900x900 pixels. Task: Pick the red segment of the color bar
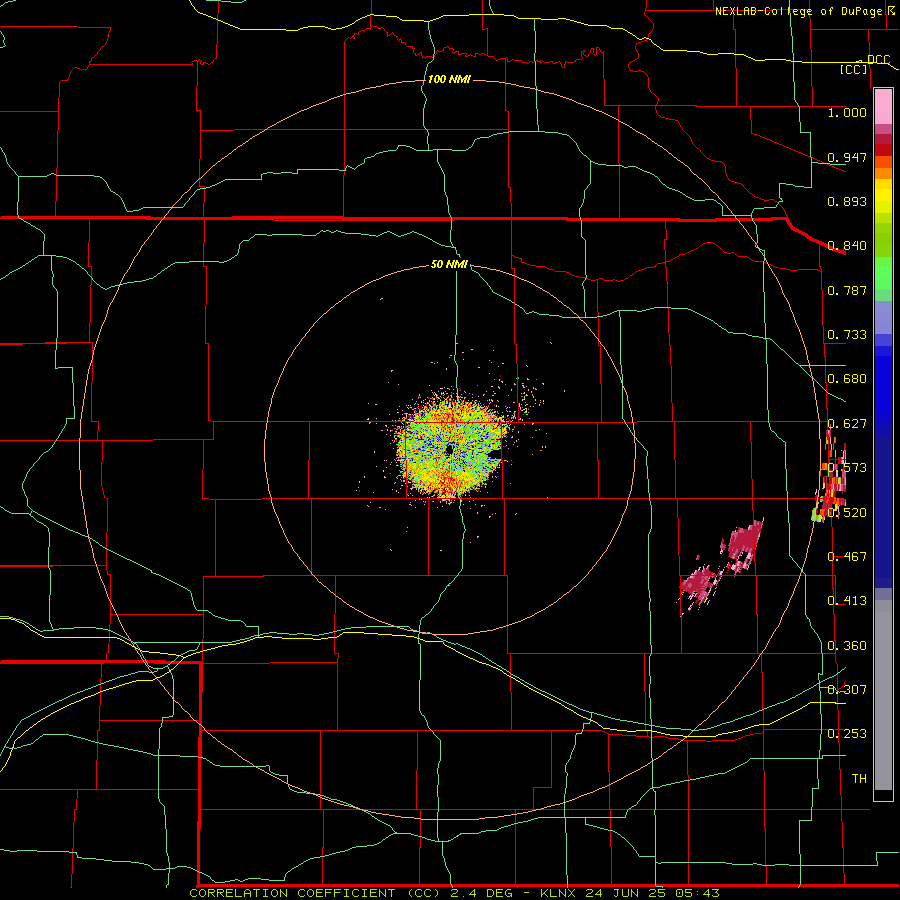click(x=883, y=150)
